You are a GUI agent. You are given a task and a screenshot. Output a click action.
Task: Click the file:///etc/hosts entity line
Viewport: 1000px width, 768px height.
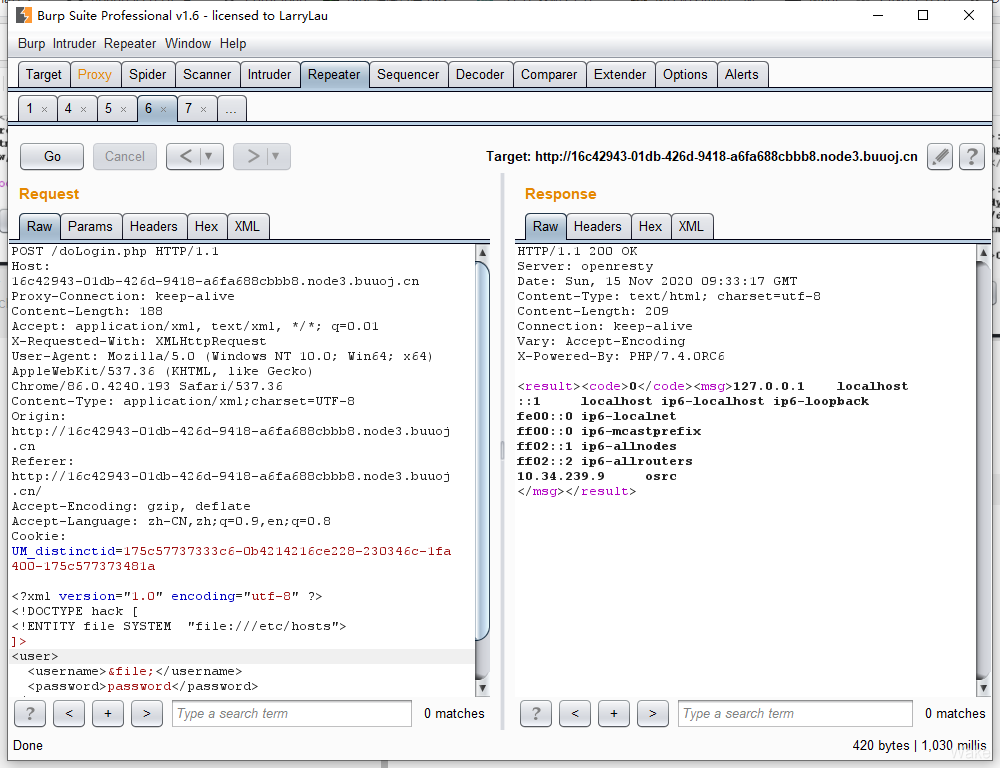tap(179, 626)
